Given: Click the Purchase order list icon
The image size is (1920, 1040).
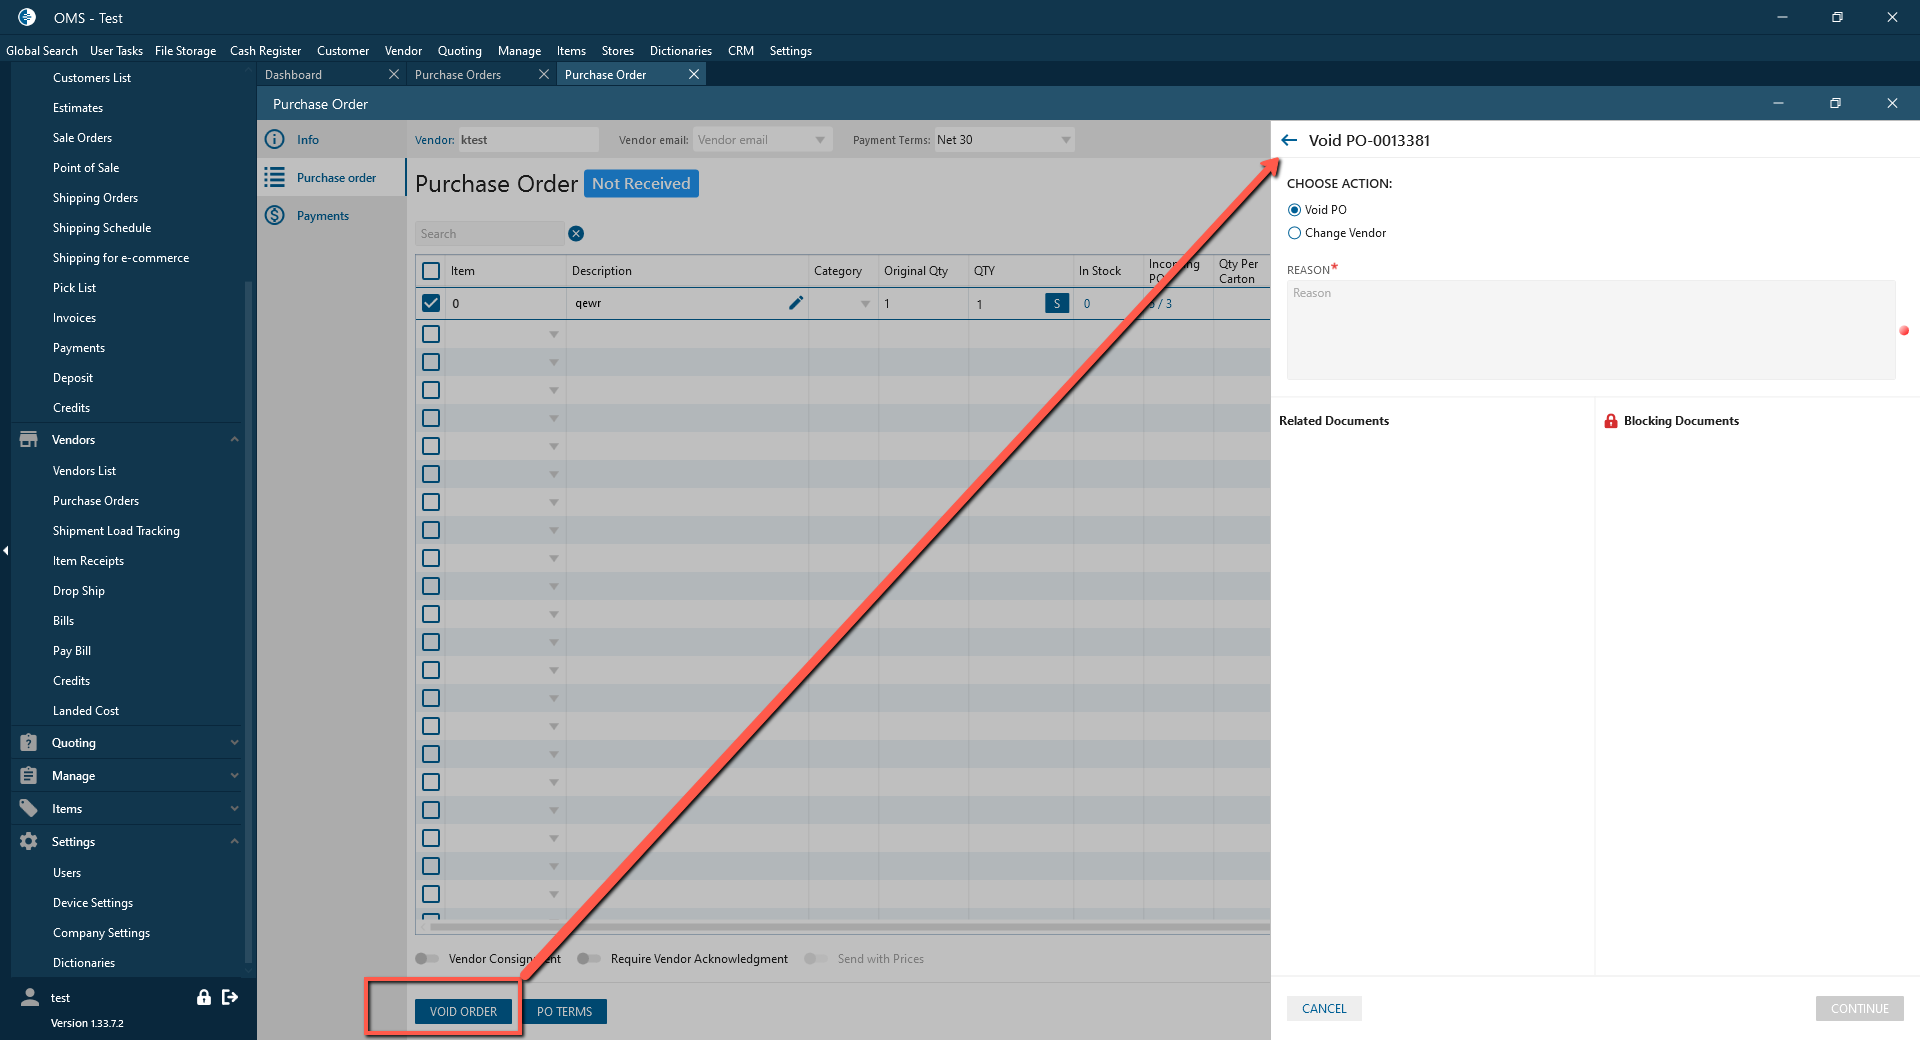Looking at the screenshot, I should tap(275, 177).
